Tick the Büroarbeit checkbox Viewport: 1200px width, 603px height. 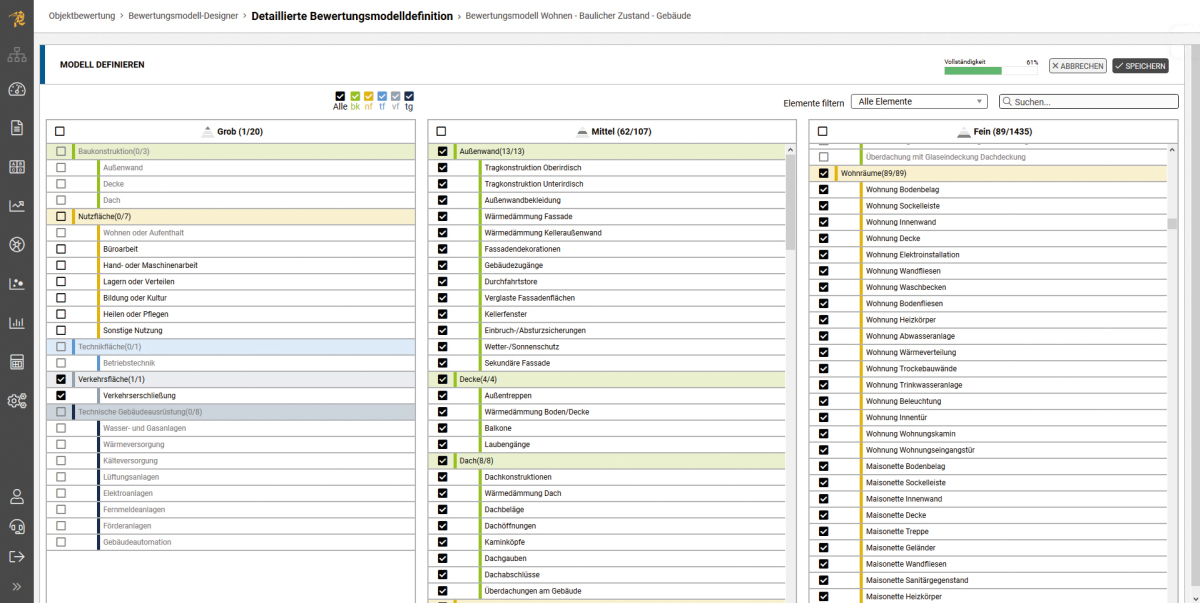point(61,249)
